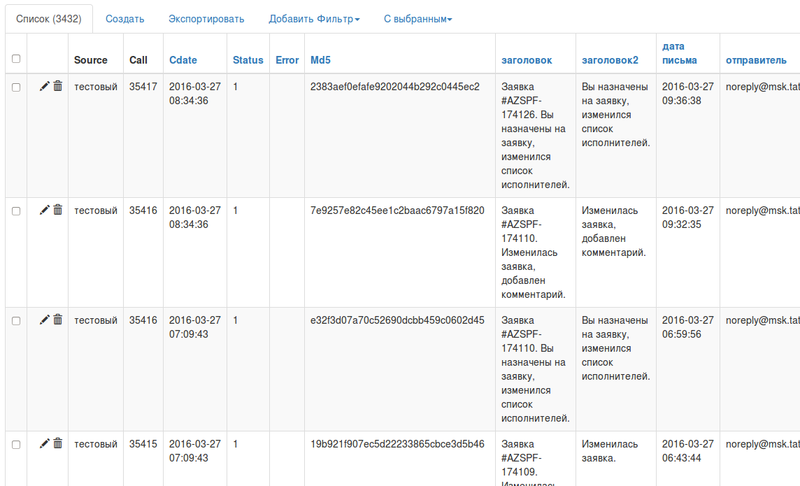The image size is (800, 486).
Task: Click the pencil edit icon for md5 2383aef0 row
Action: coord(44,87)
